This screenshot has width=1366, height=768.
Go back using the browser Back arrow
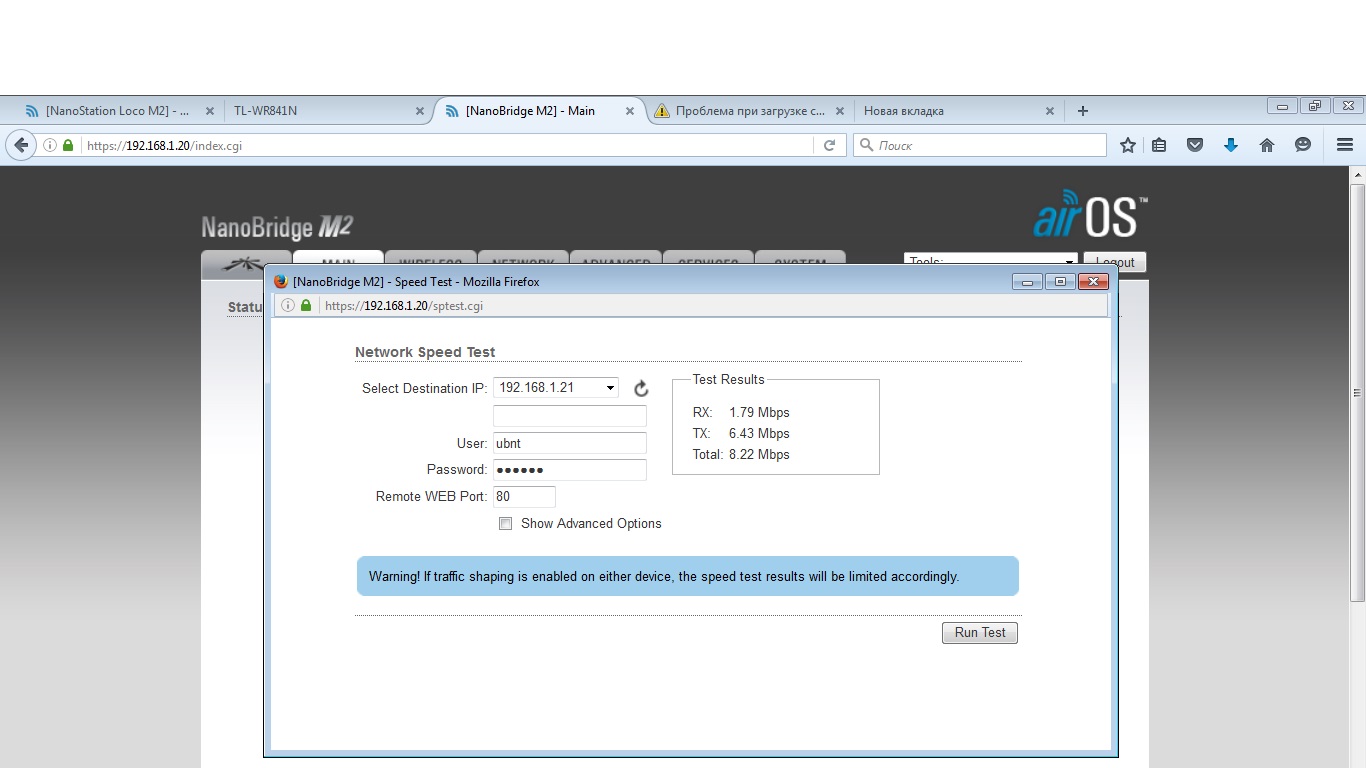pyautogui.click(x=21, y=145)
